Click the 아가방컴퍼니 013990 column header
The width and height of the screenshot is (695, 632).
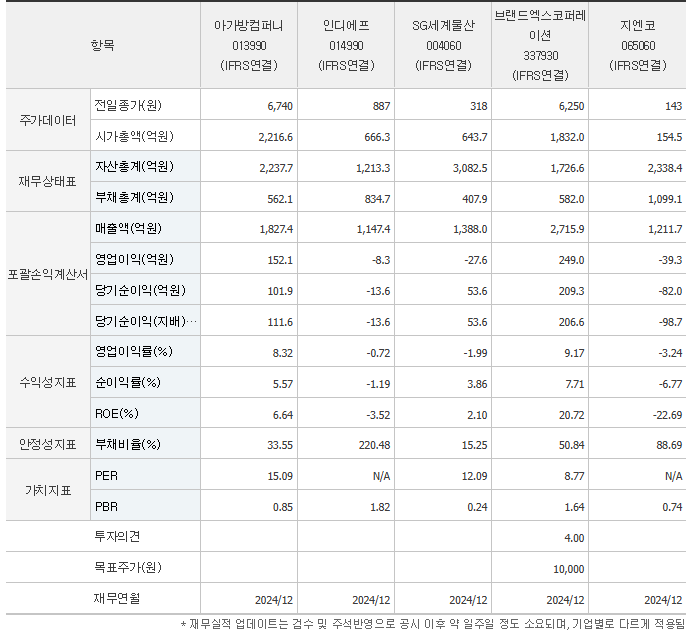249,45
